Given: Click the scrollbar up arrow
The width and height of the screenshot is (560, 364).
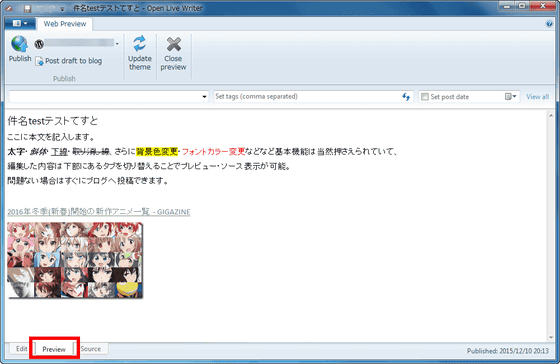Looking at the screenshot, I should pos(551,115).
